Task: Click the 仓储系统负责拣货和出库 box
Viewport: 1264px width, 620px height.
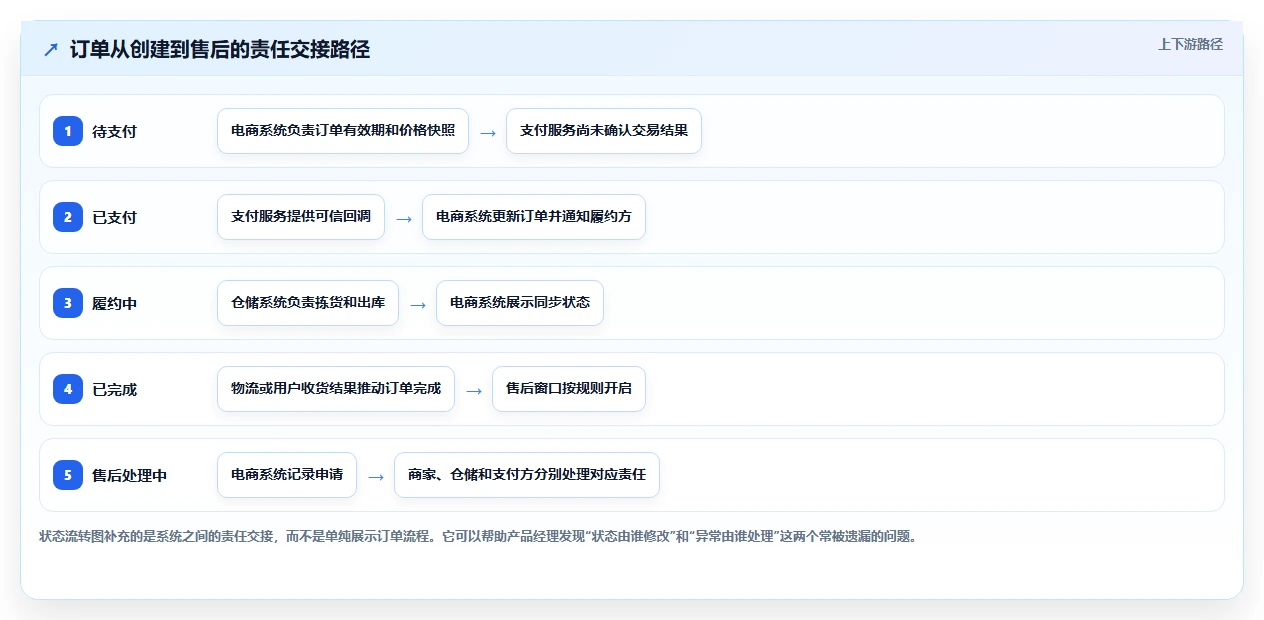Action: tap(308, 303)
